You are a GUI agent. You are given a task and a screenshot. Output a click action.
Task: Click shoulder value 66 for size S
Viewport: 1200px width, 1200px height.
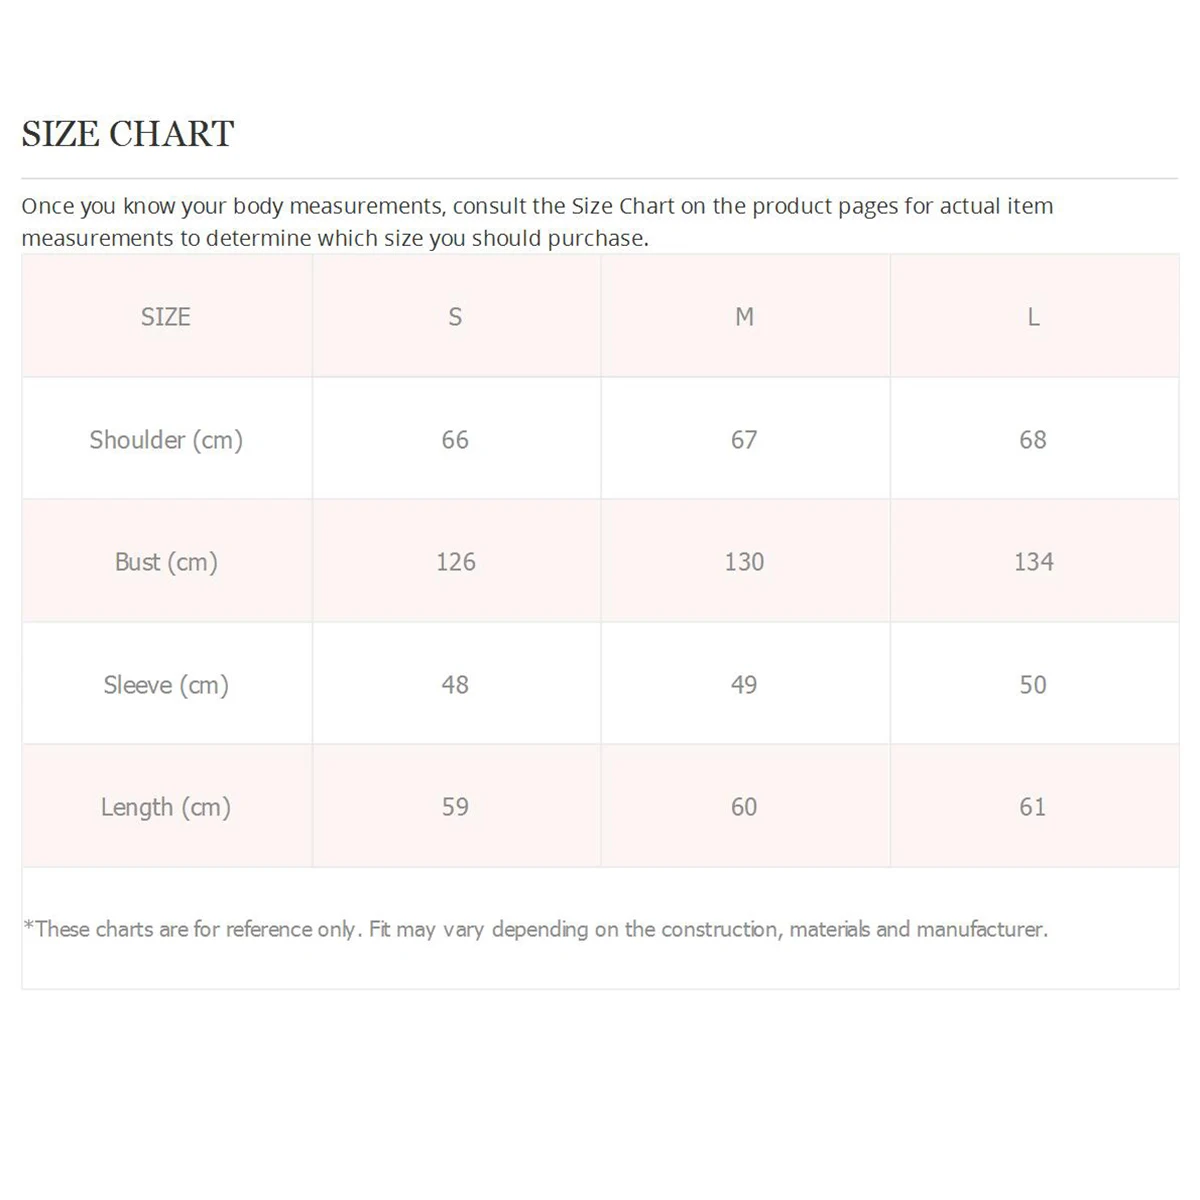[x=455, y=440]
